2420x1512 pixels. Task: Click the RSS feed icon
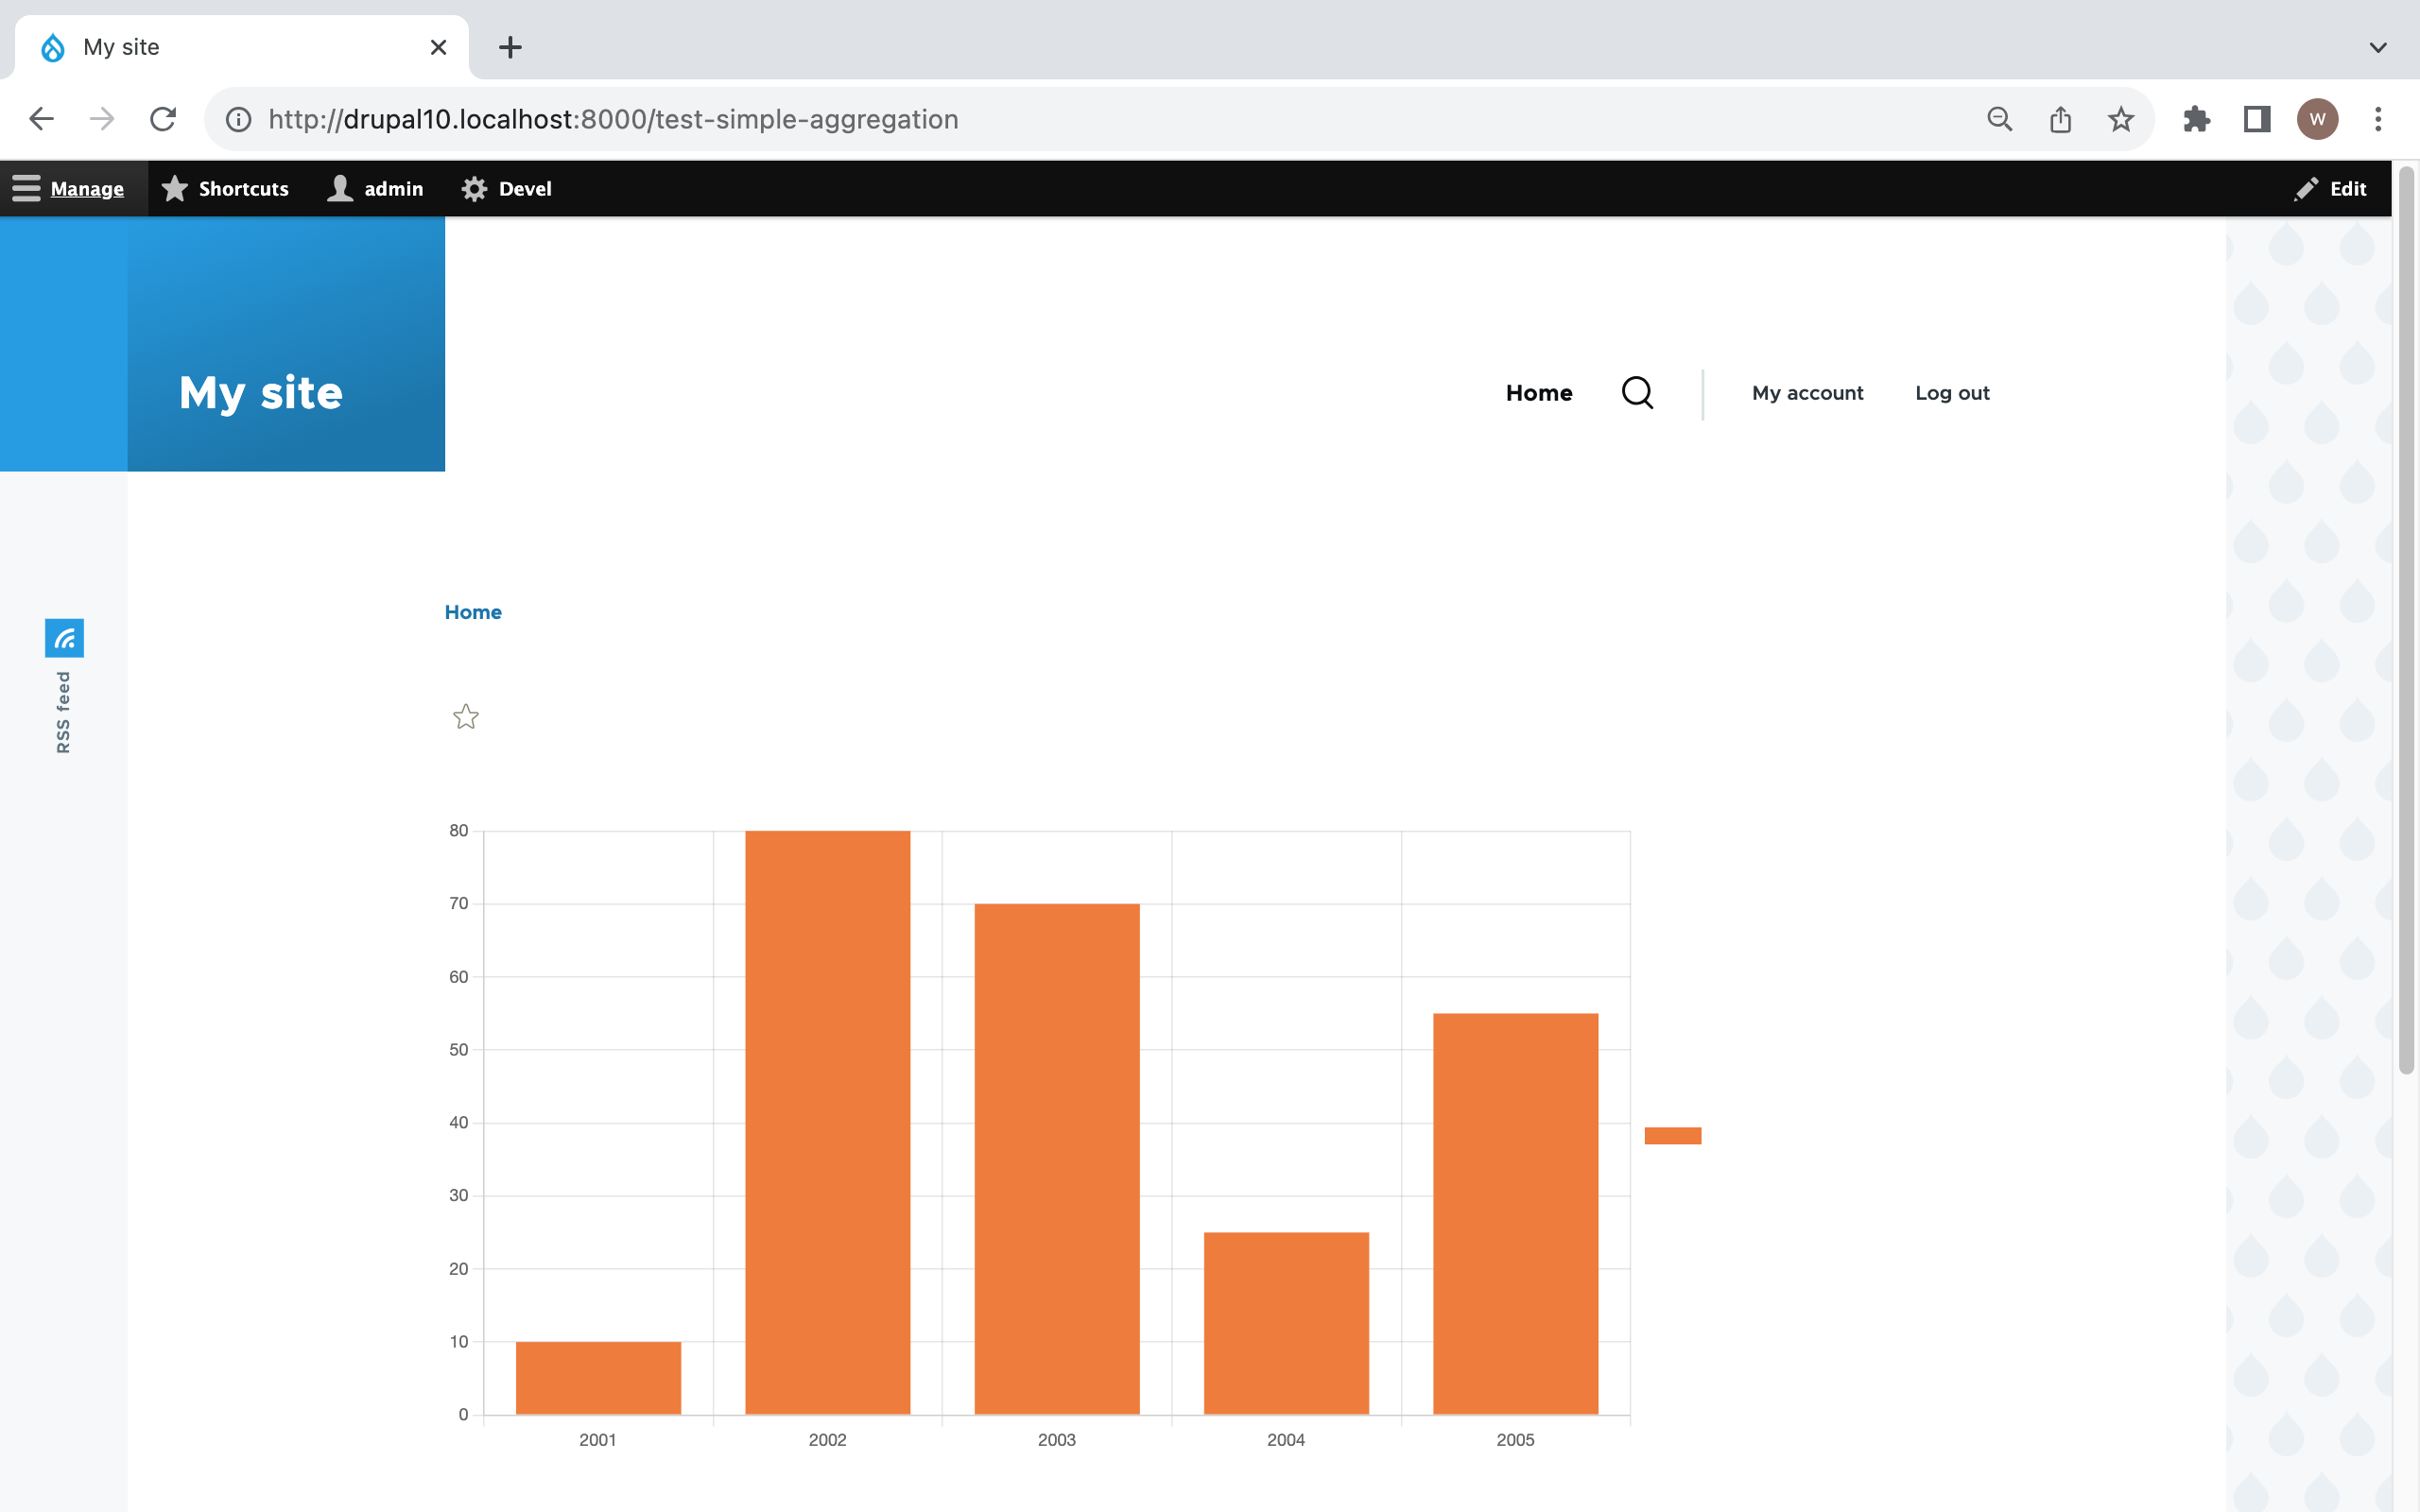(x=64, y=638)
